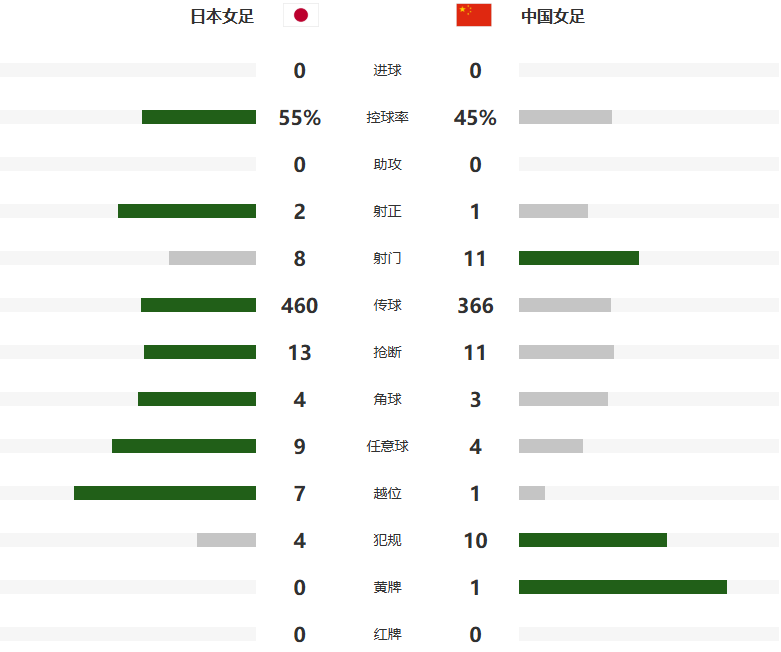The height and width of the screenshot is (652, 781).
Task: Click China's green 犯规 bar showing 10
Action: pos(593,540)
